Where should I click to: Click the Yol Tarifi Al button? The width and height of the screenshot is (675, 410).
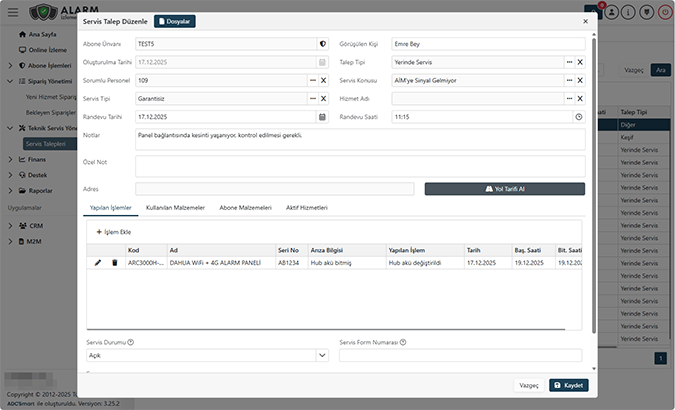[x=504, y=189]
